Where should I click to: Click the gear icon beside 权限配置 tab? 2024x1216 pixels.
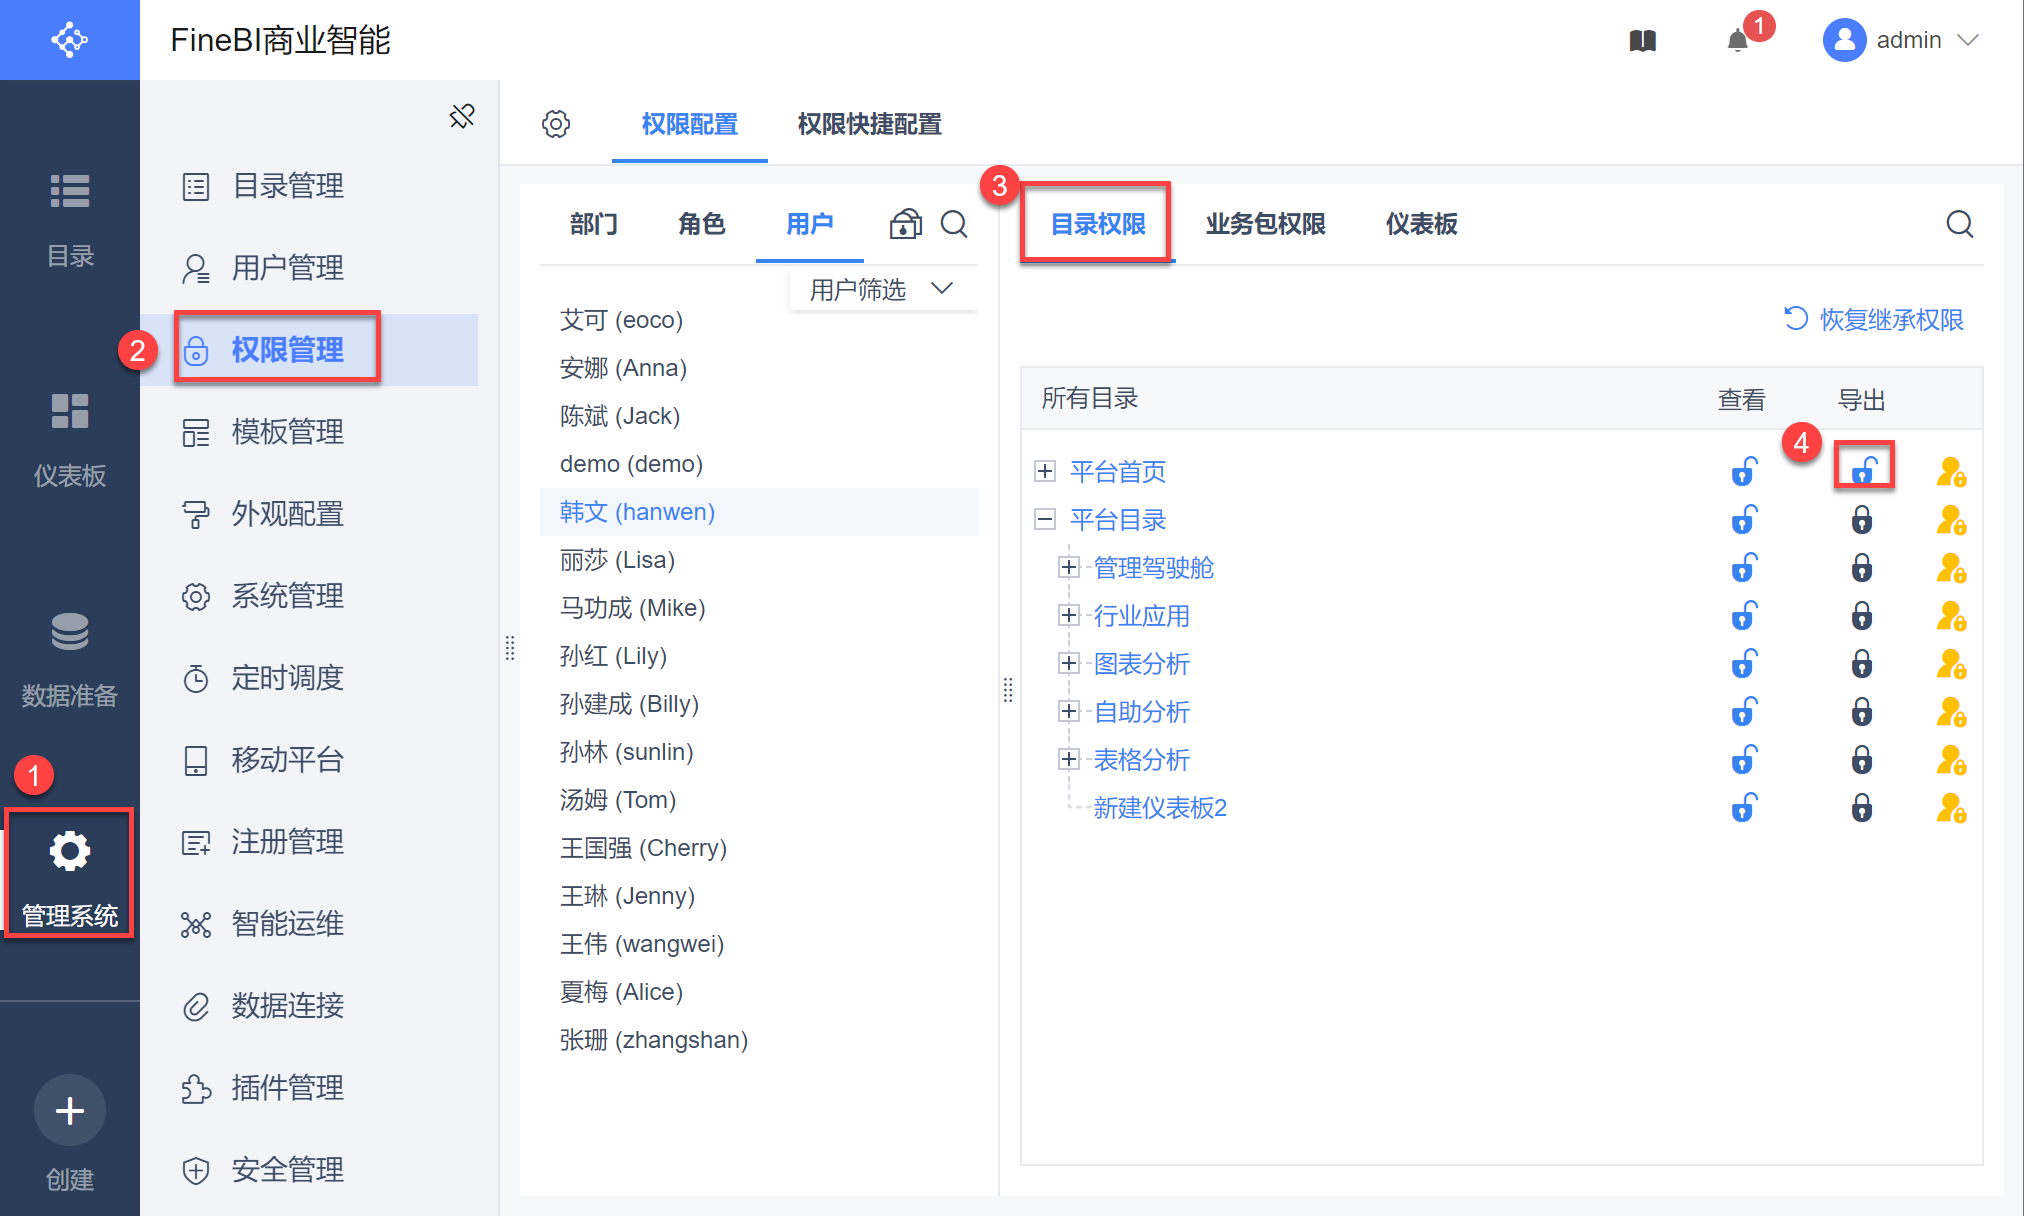tap(556, 124)
